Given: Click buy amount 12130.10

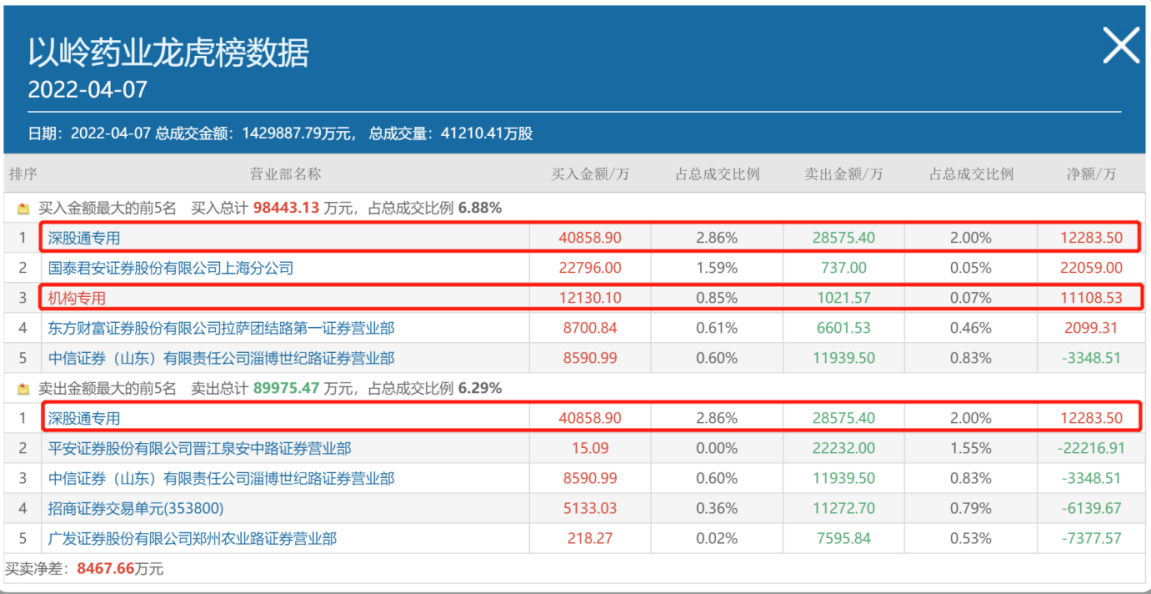Looking at the screenshot, I should (x=591, y=298).
